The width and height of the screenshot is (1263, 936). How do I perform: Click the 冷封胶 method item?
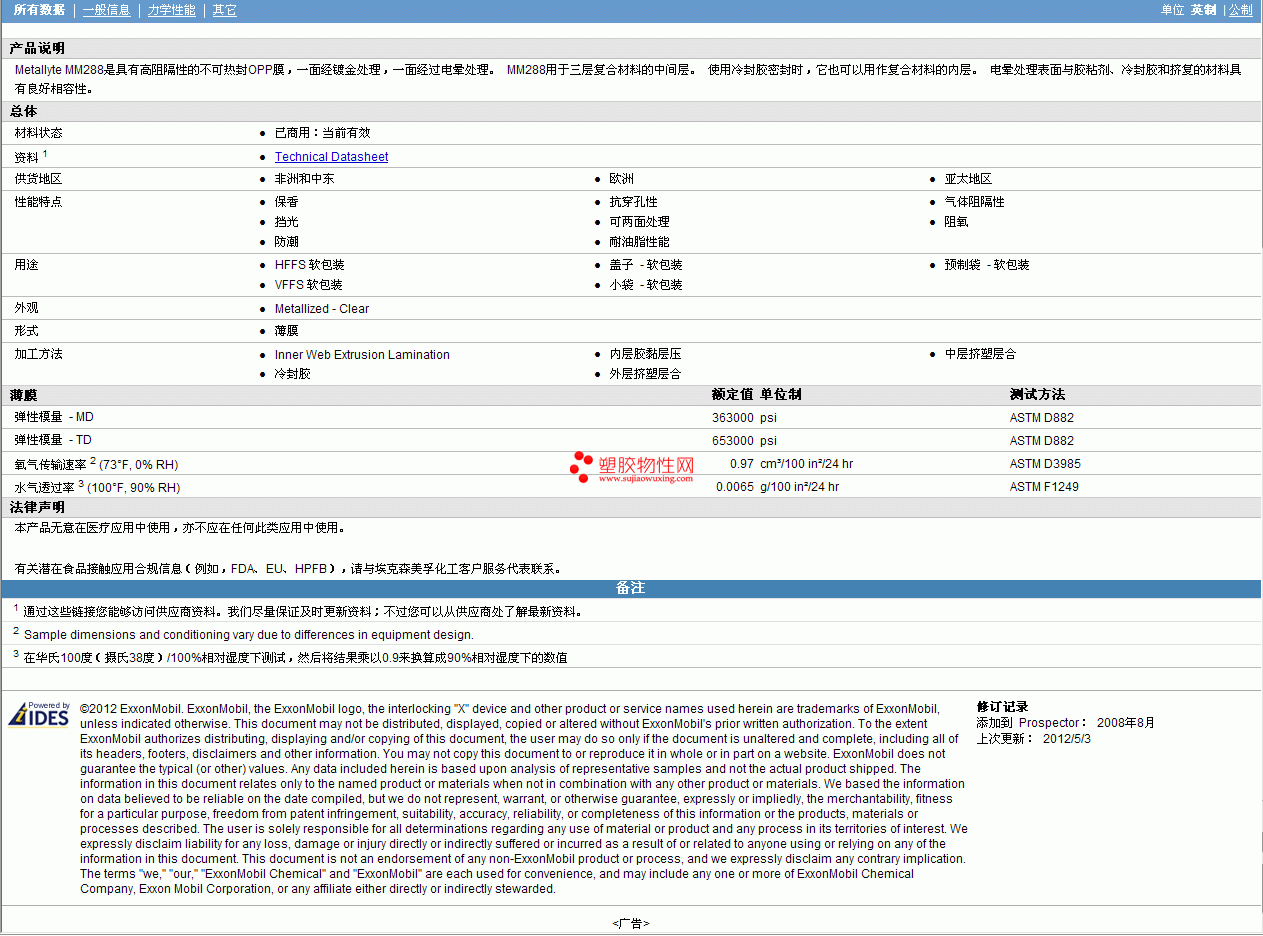(293, 374)
